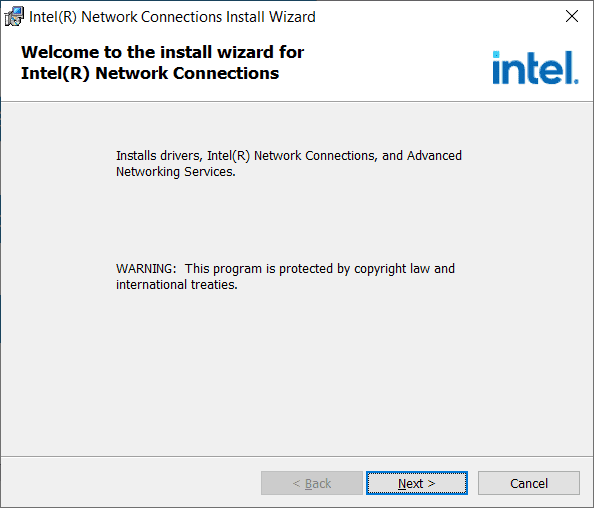This screenshot has height=508, width=594.
Task: Close the install wizard with the X
Action: coord(572,16)
